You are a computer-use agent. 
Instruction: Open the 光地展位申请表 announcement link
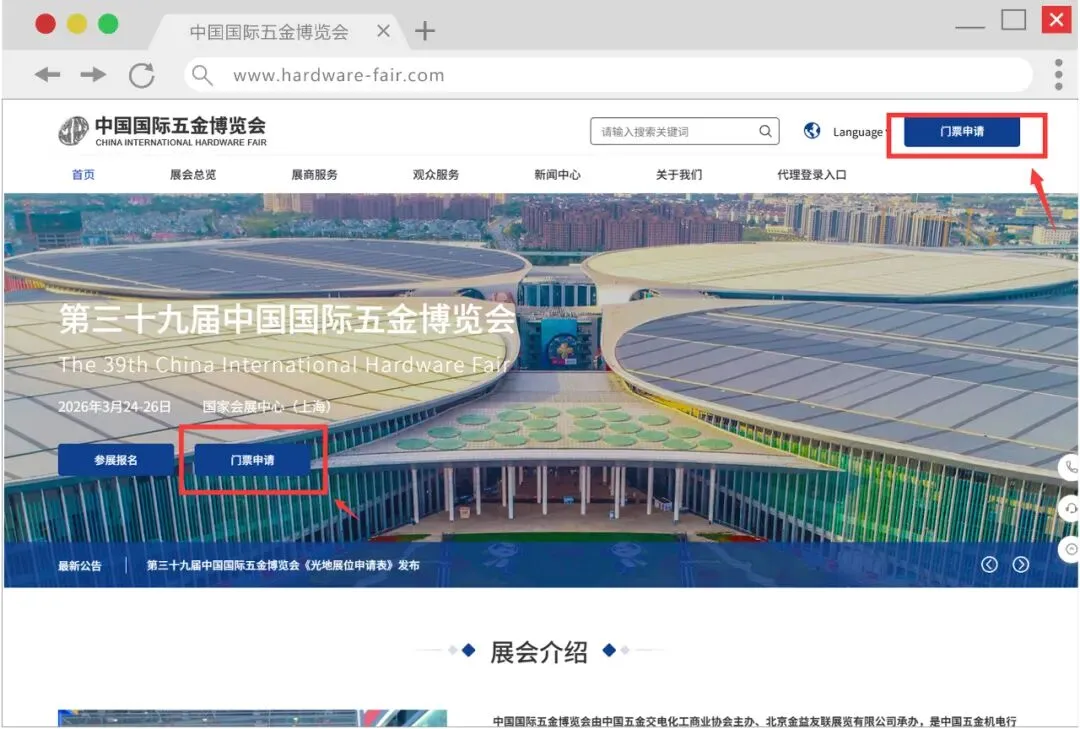(x=283, y=565)
